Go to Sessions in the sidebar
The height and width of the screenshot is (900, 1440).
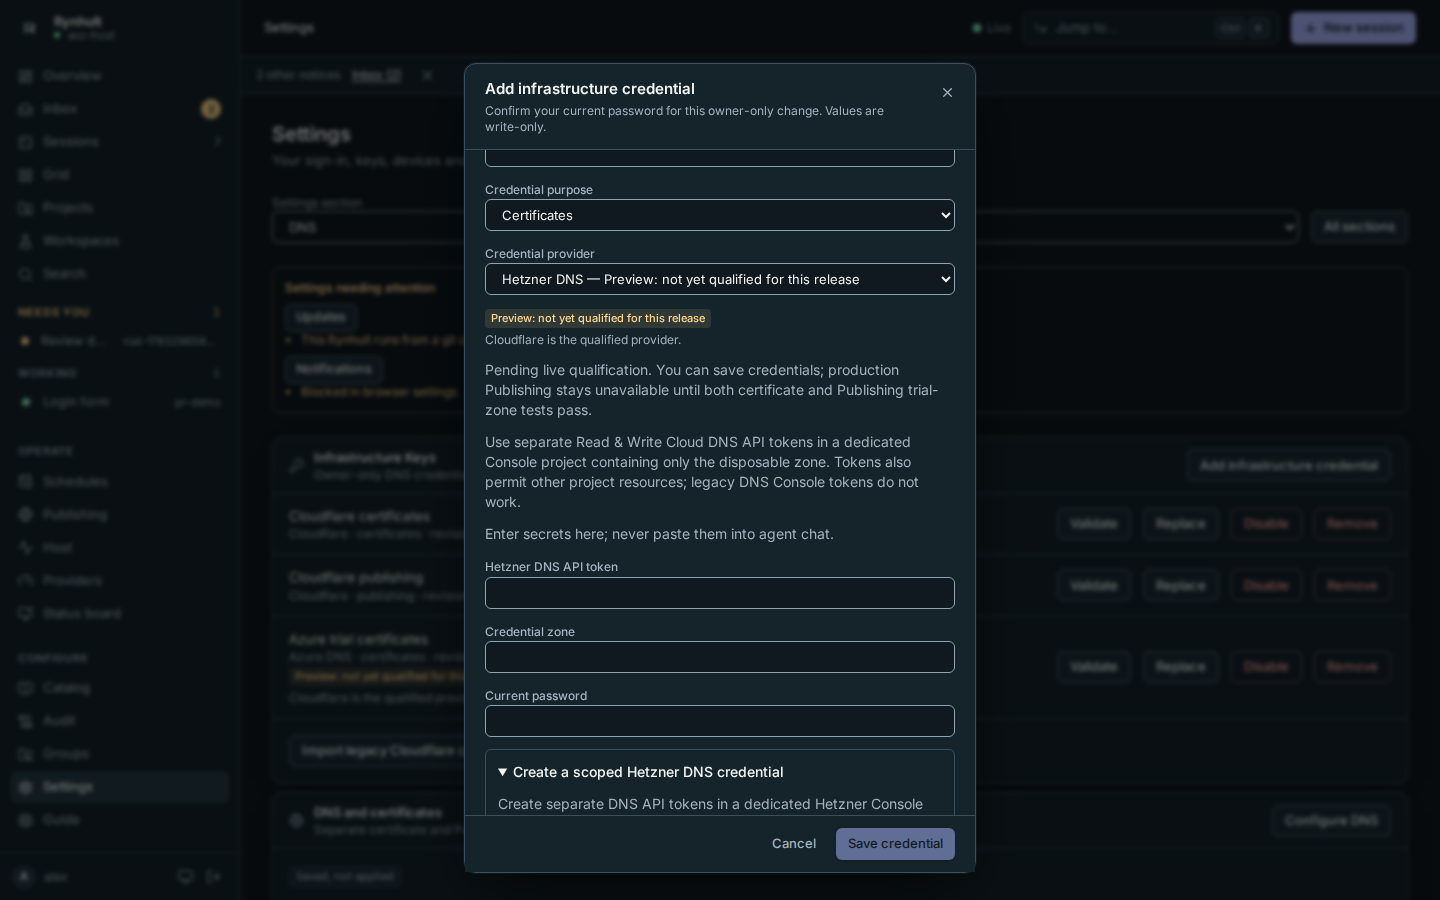tap(120, 142)
